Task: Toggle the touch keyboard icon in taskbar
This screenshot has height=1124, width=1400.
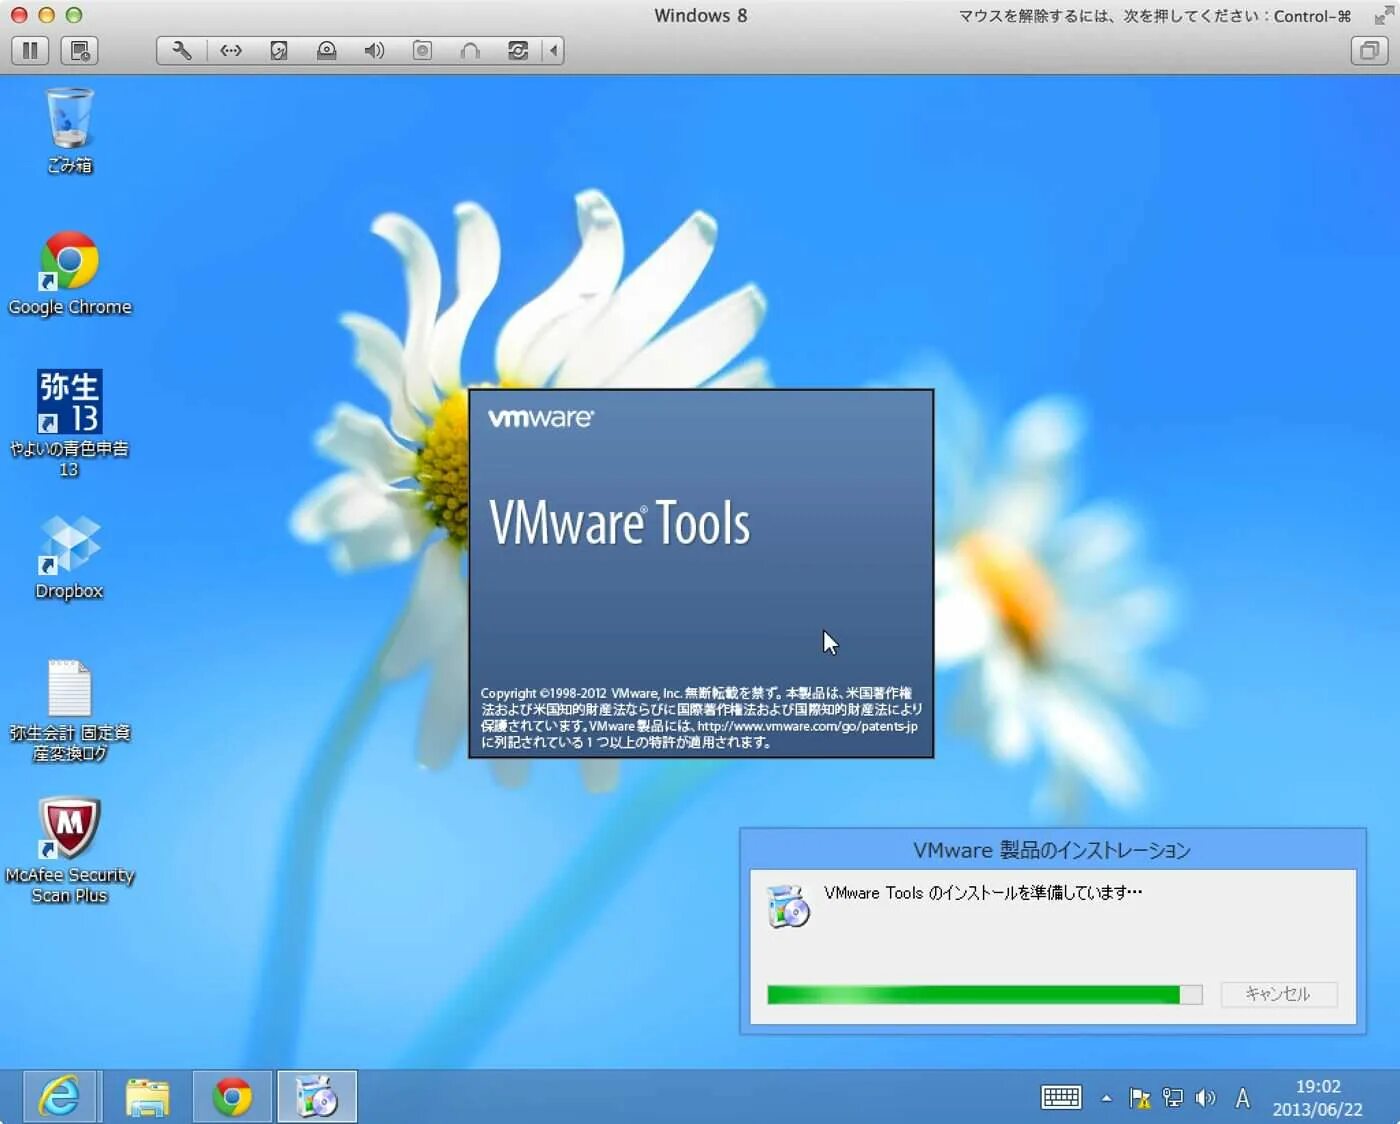Action: coord(1062,1097)
